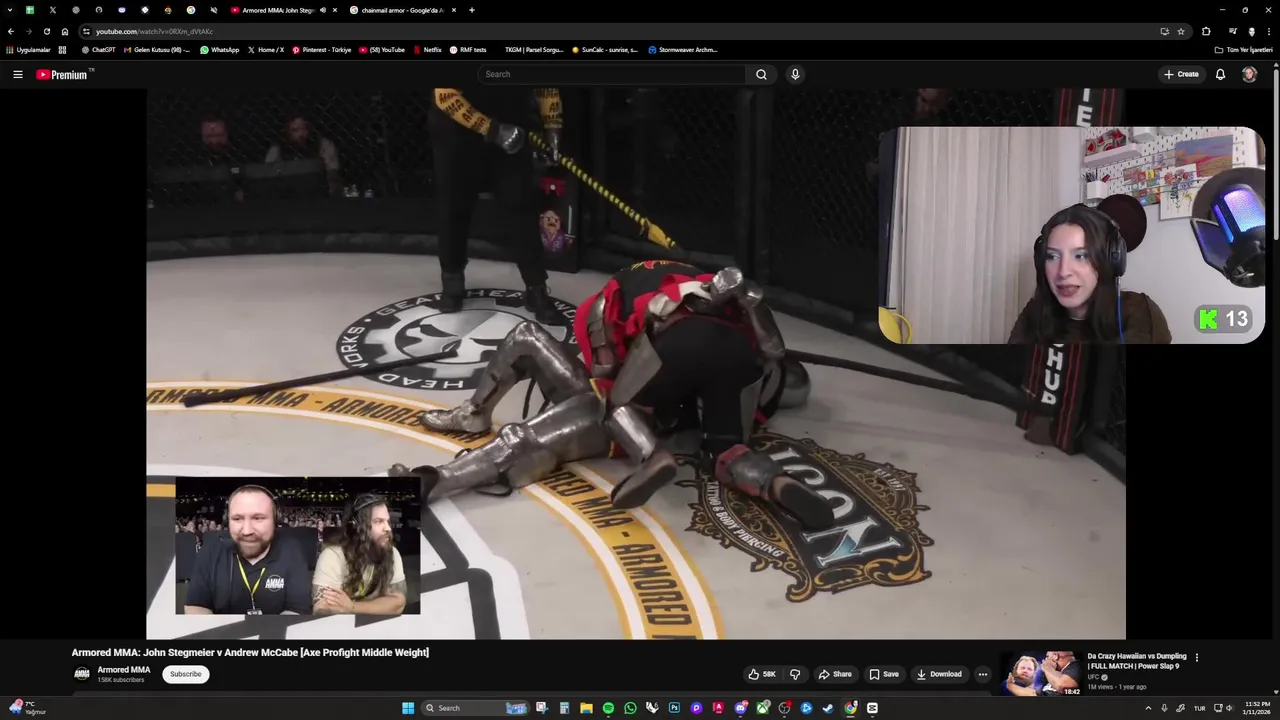Go back in the browser

pos(11,31)
